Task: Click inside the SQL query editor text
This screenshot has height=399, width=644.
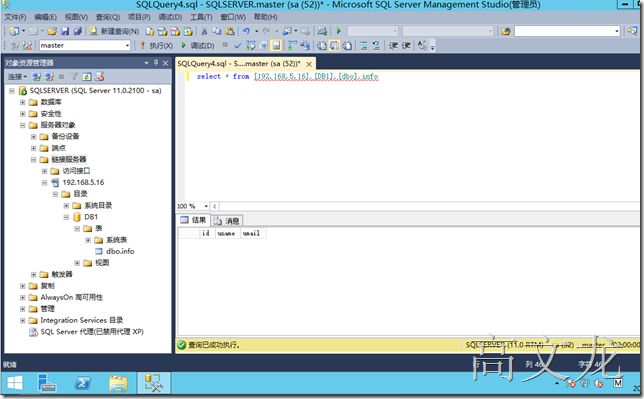Action: (x=288, y=76)
